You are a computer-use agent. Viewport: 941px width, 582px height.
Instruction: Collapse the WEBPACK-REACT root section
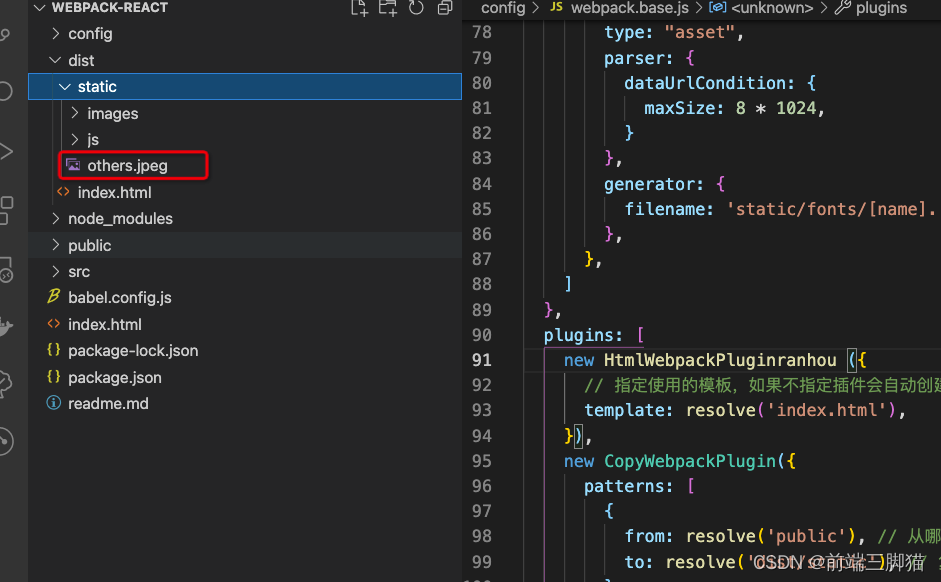40,8
